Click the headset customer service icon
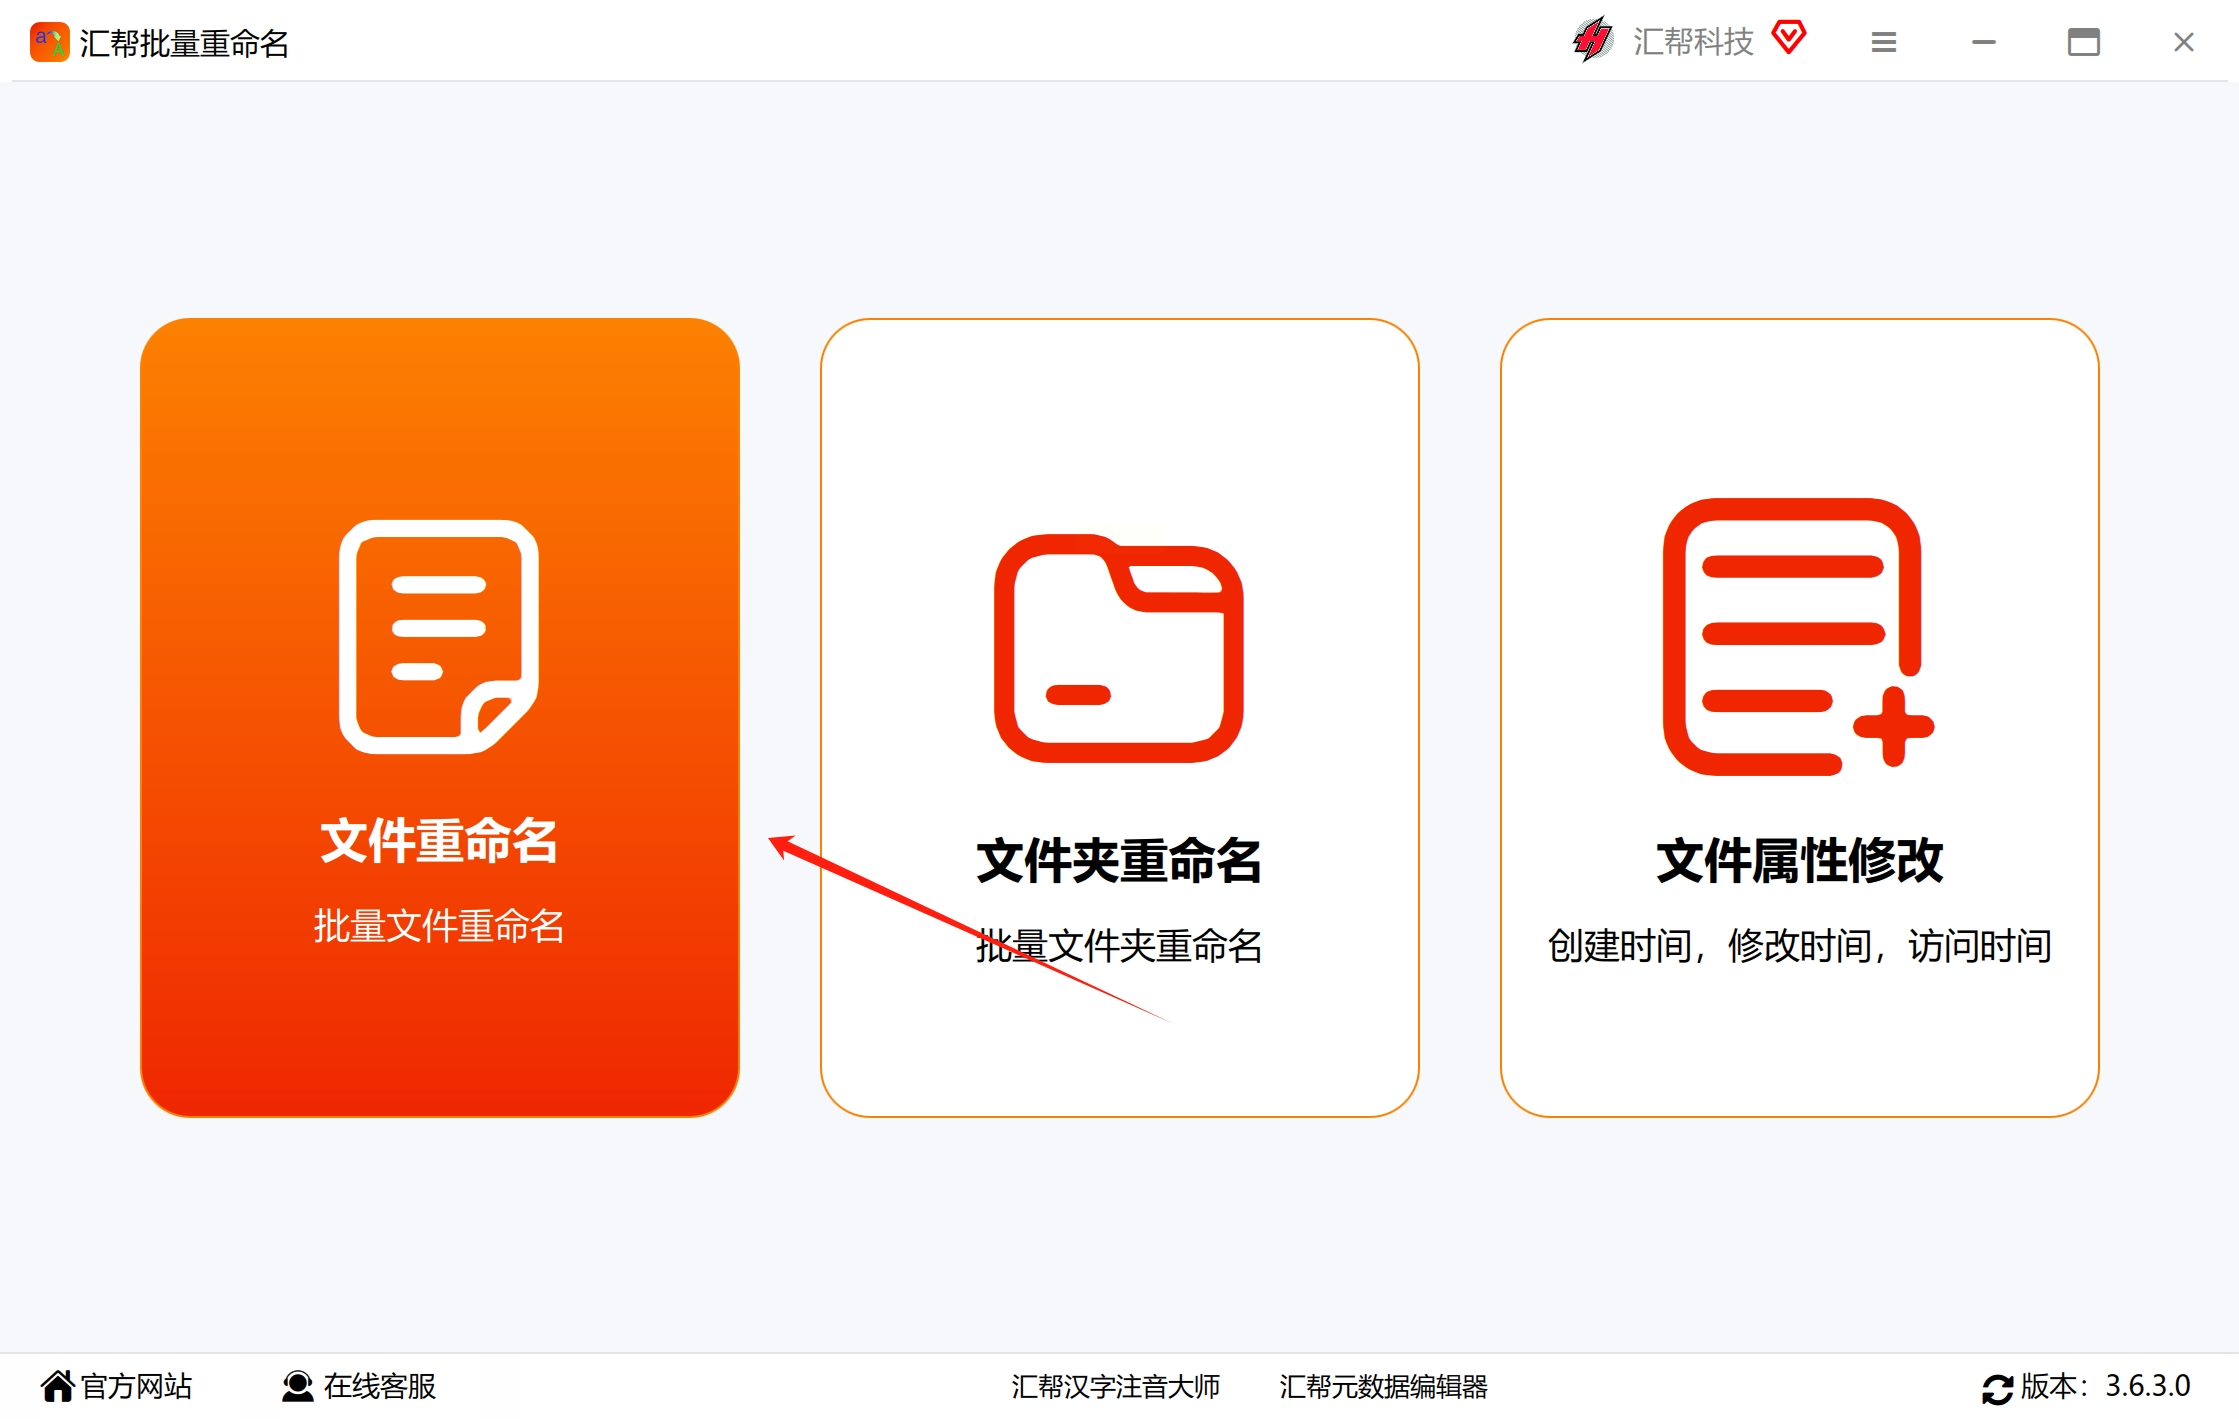 click(x=297, y=1386)
